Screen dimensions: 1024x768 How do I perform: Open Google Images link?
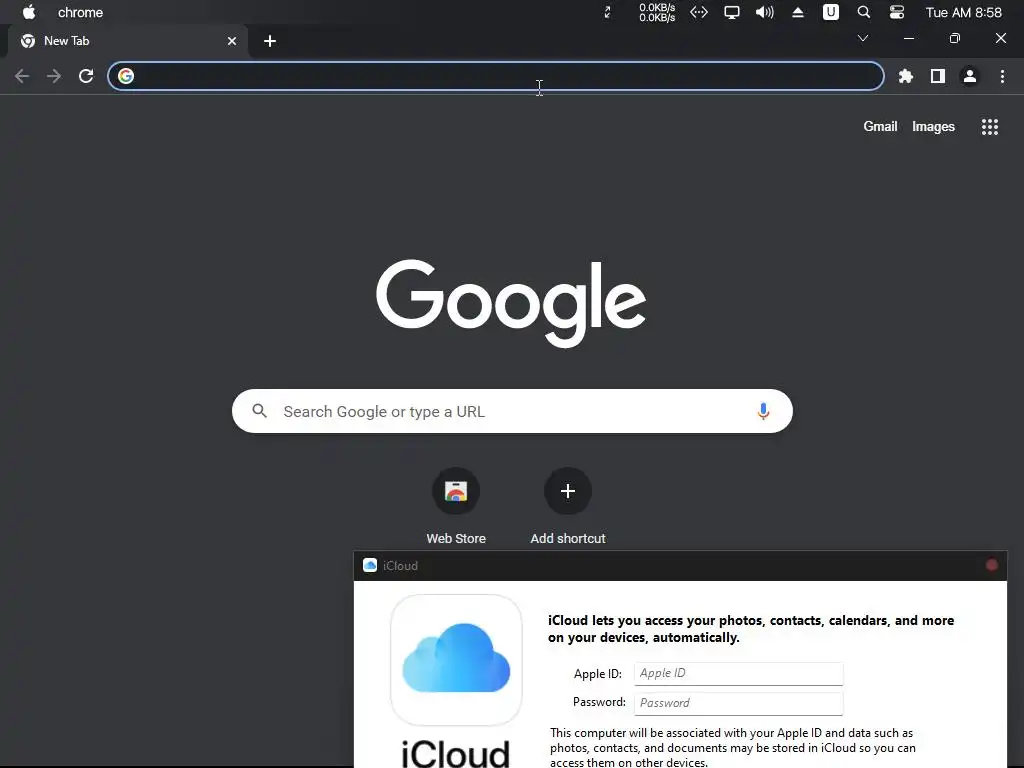click(933, 127)
